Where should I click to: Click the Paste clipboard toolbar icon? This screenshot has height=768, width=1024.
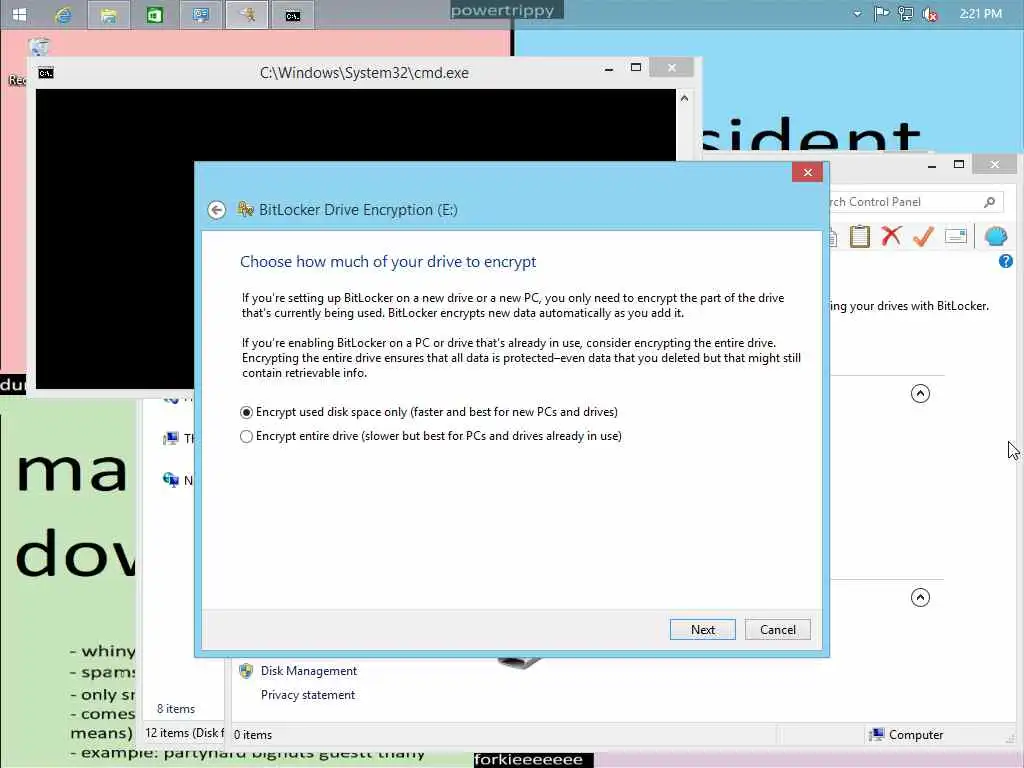859,236
